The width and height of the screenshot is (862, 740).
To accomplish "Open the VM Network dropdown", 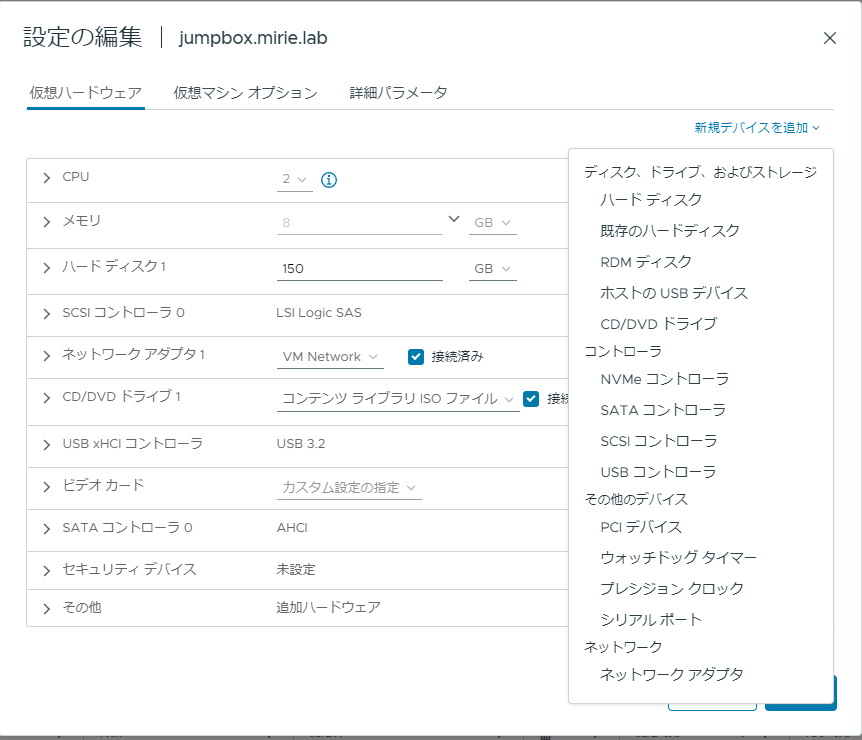I will [330, 357].
